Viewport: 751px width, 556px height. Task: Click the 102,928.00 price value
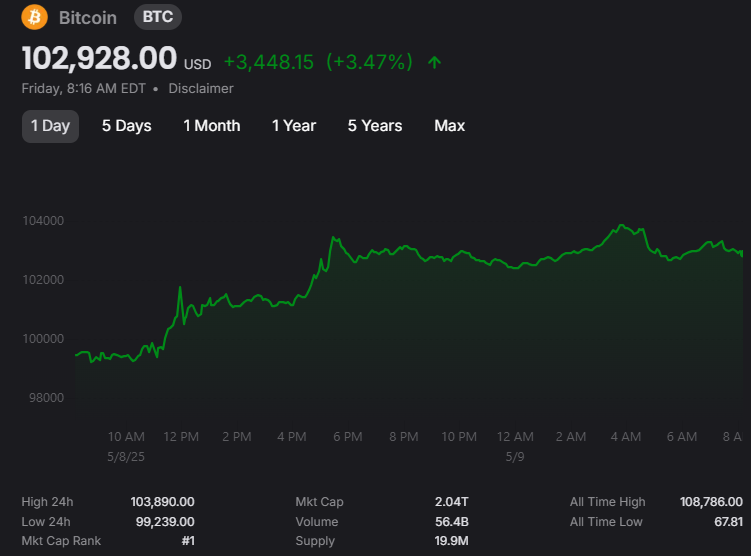click(99, 58)
